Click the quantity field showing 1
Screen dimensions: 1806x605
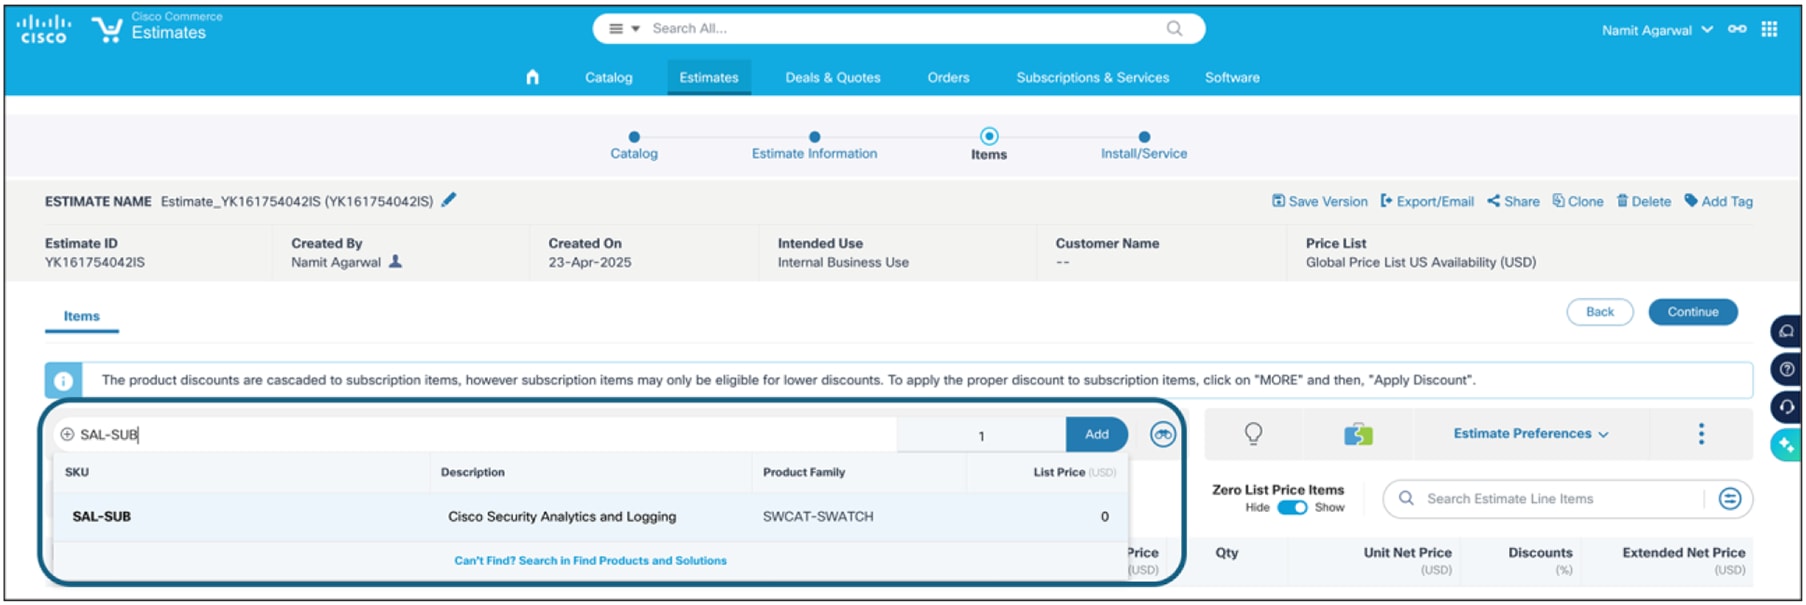pos(981,435)
